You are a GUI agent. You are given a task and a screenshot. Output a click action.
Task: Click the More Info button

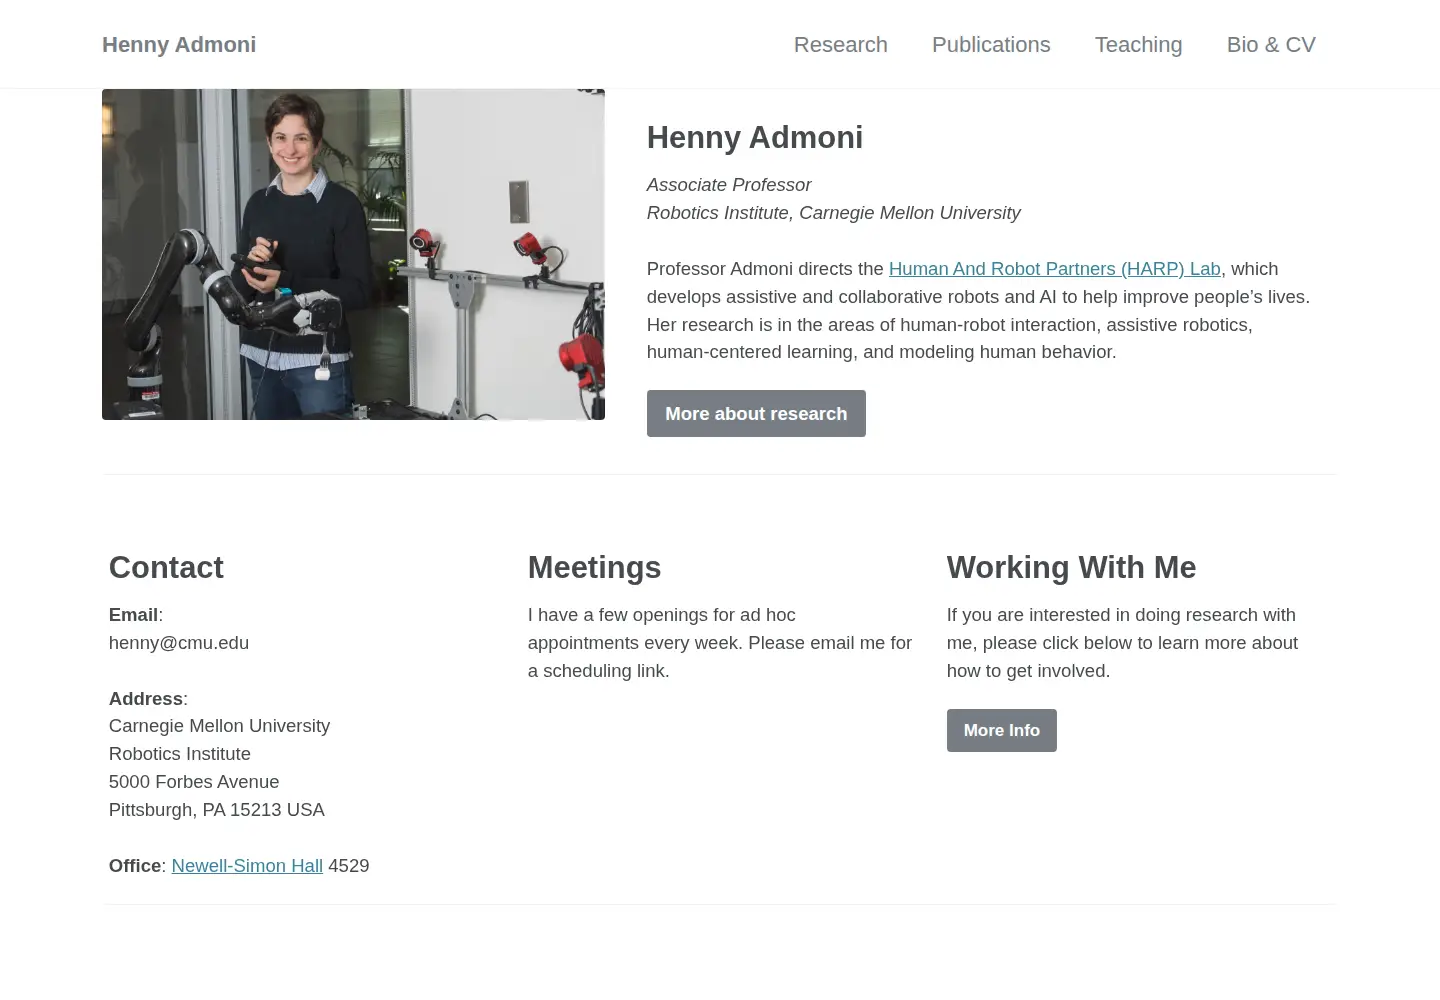[x=1001, y=731]
